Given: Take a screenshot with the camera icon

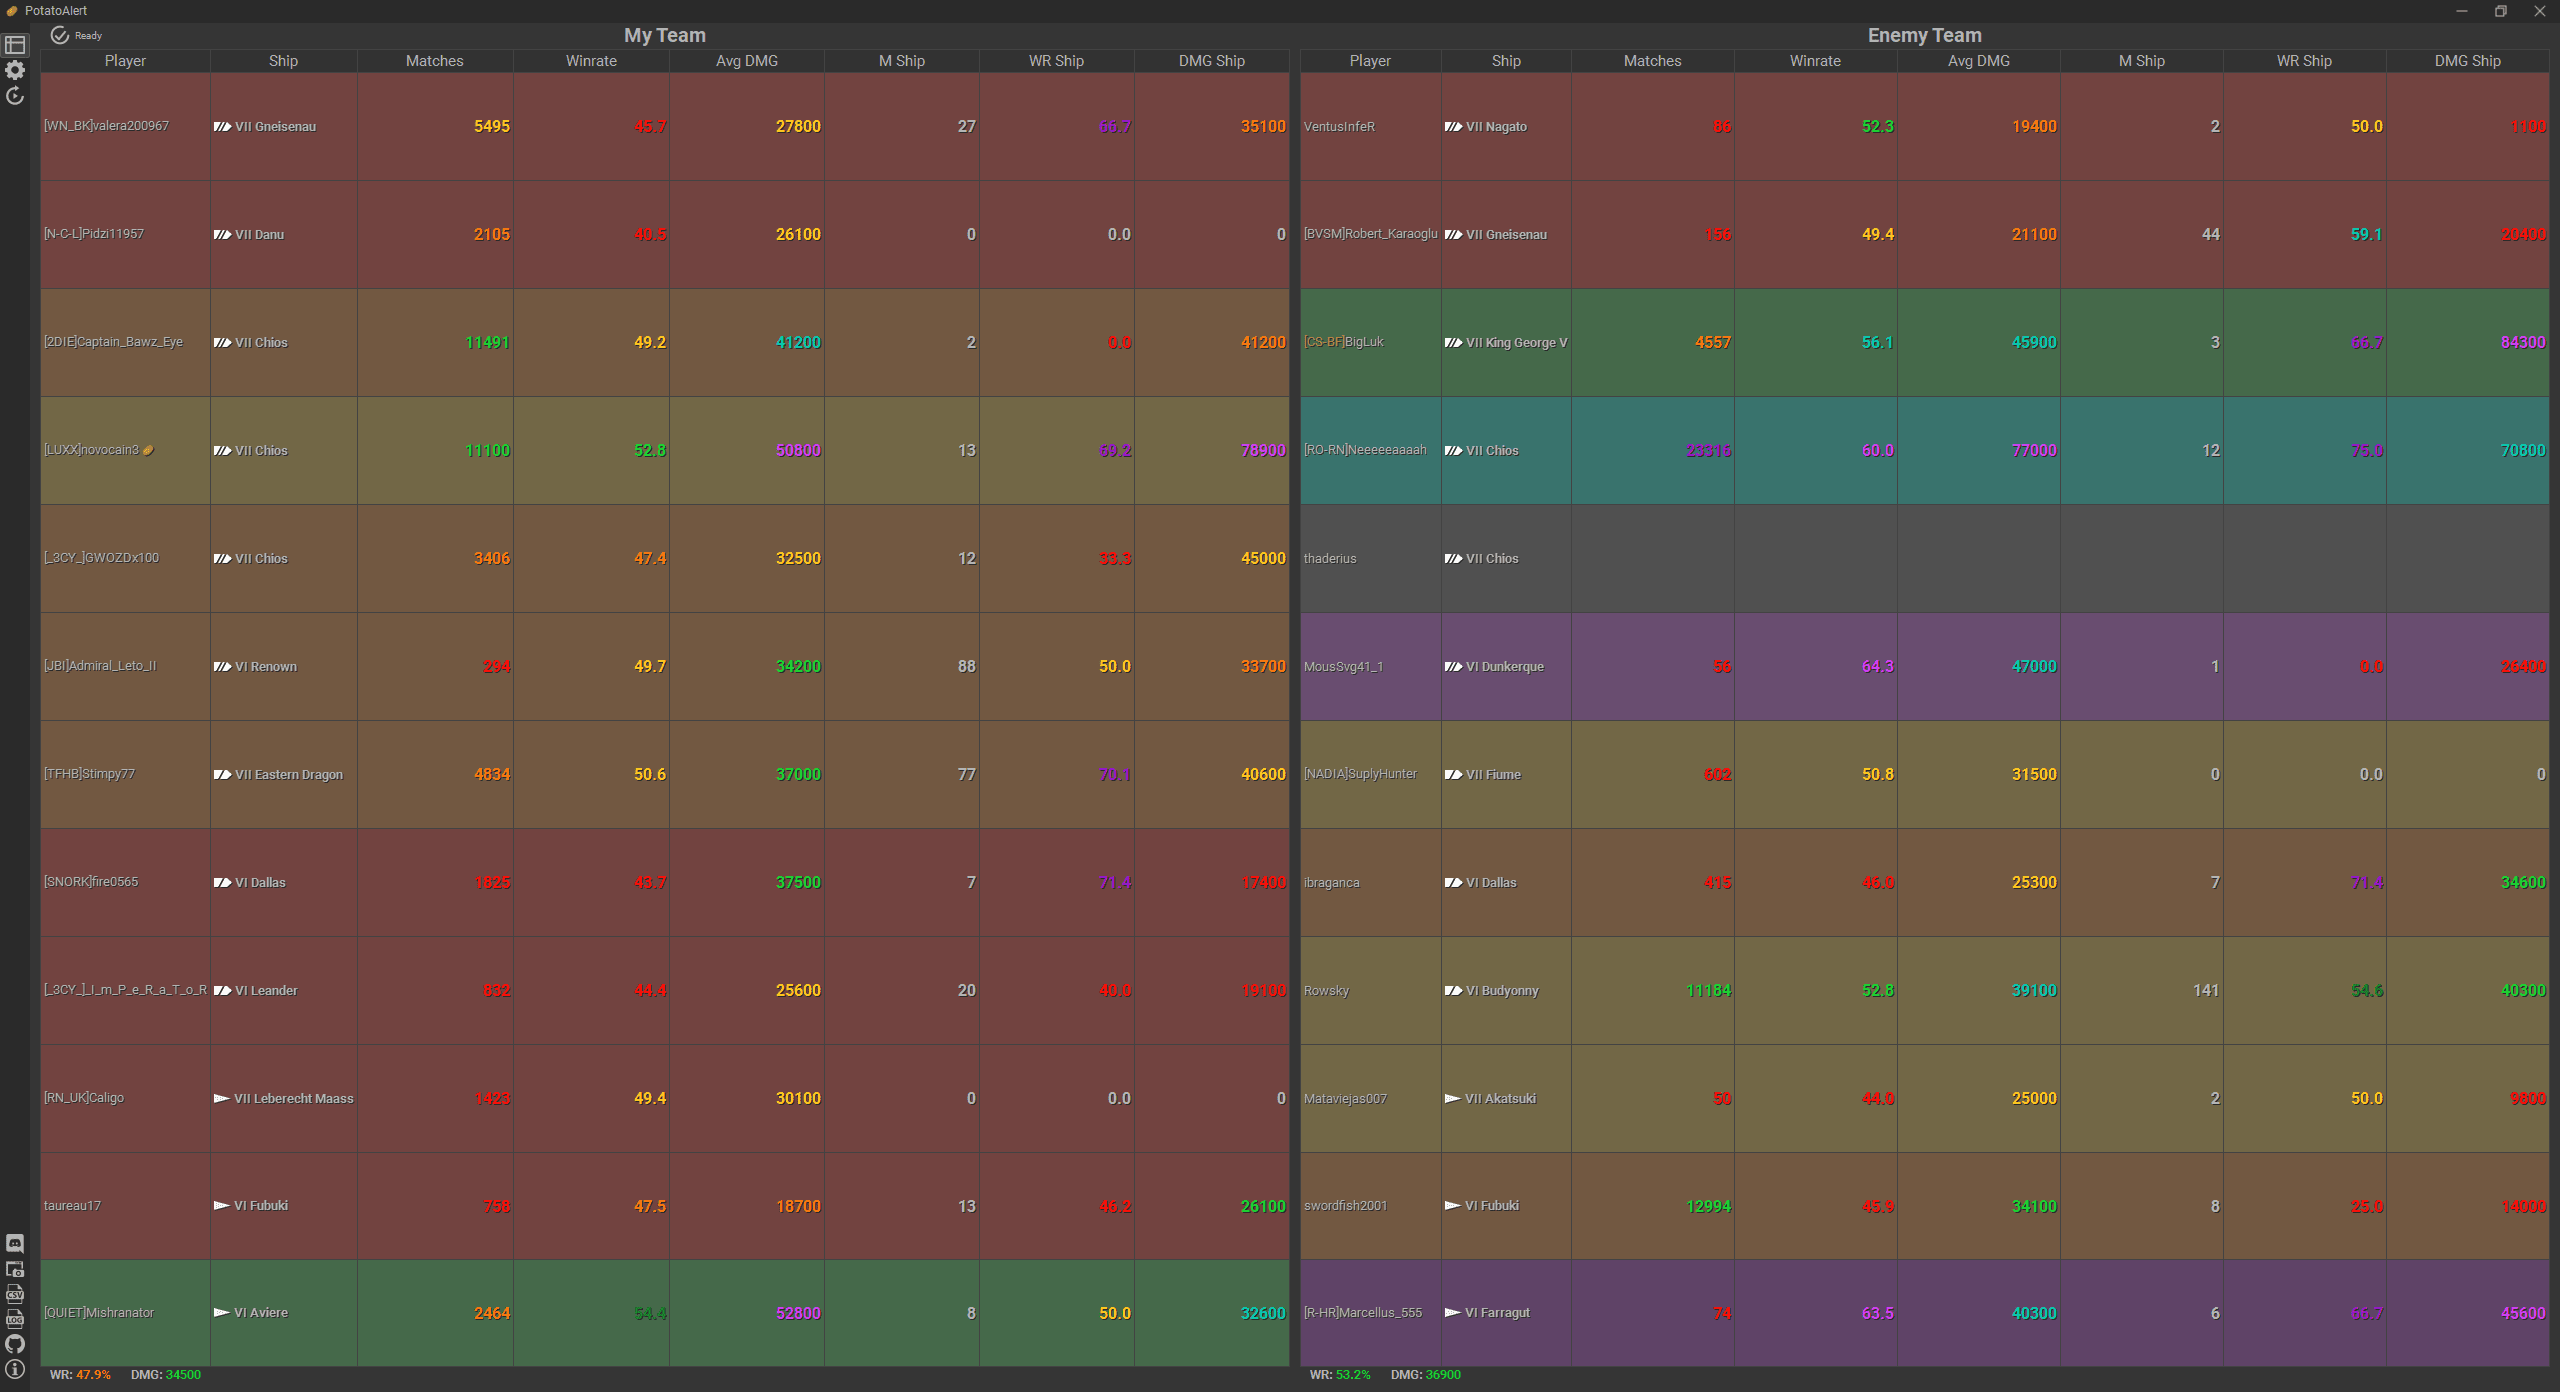Looking at the screenshot, I should point(15,1269).
